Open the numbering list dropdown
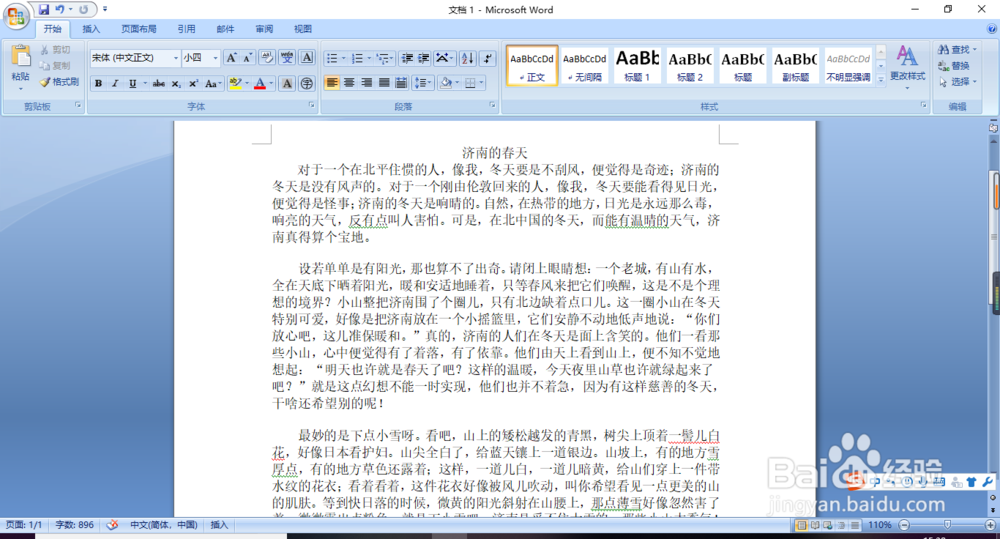1000x539 pixels. click(x=369, y=58)
